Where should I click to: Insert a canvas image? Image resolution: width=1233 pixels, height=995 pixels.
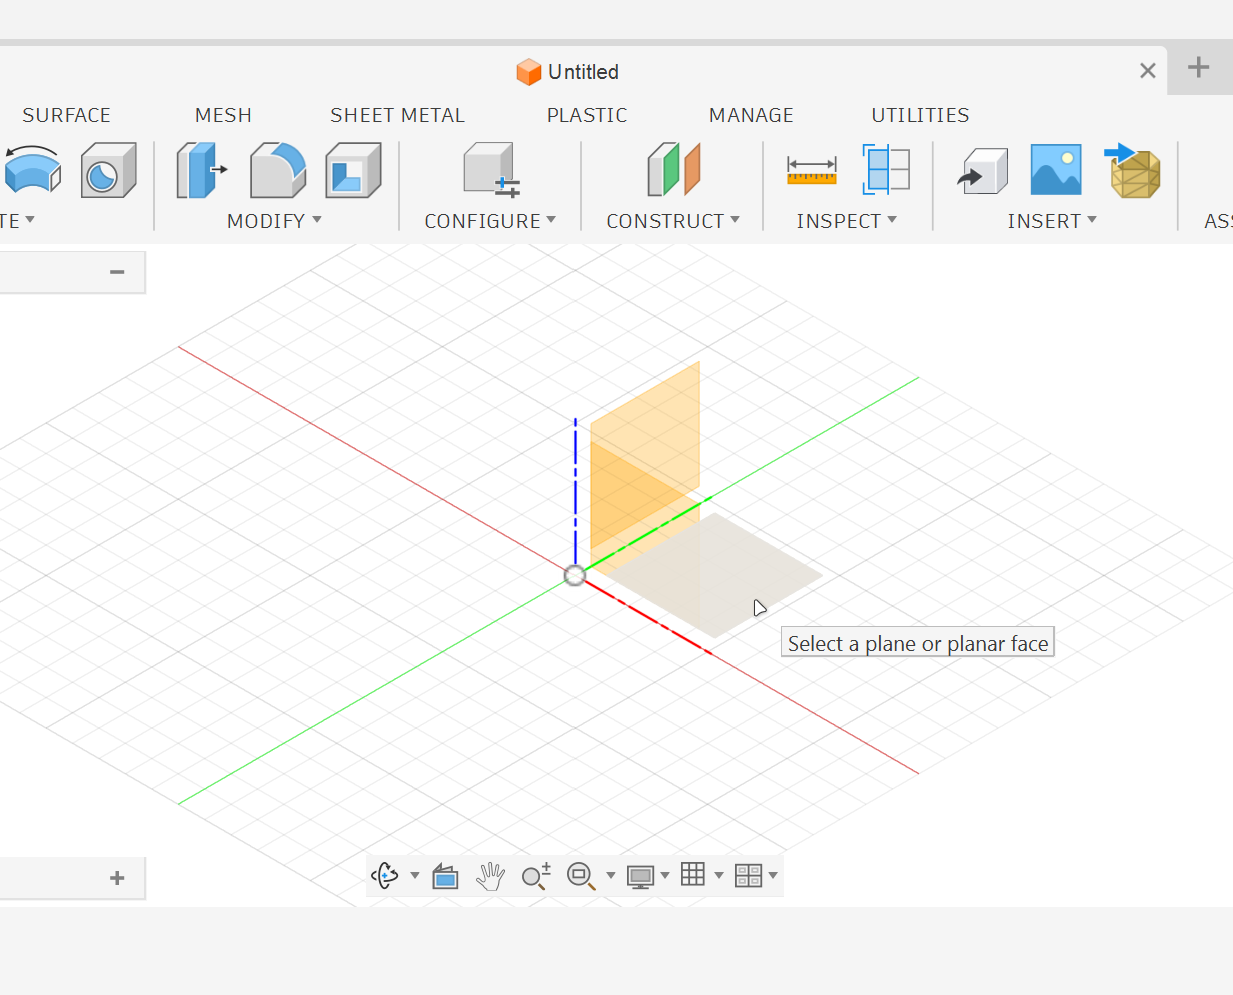pyautogui.click(x=1056, y=169)
